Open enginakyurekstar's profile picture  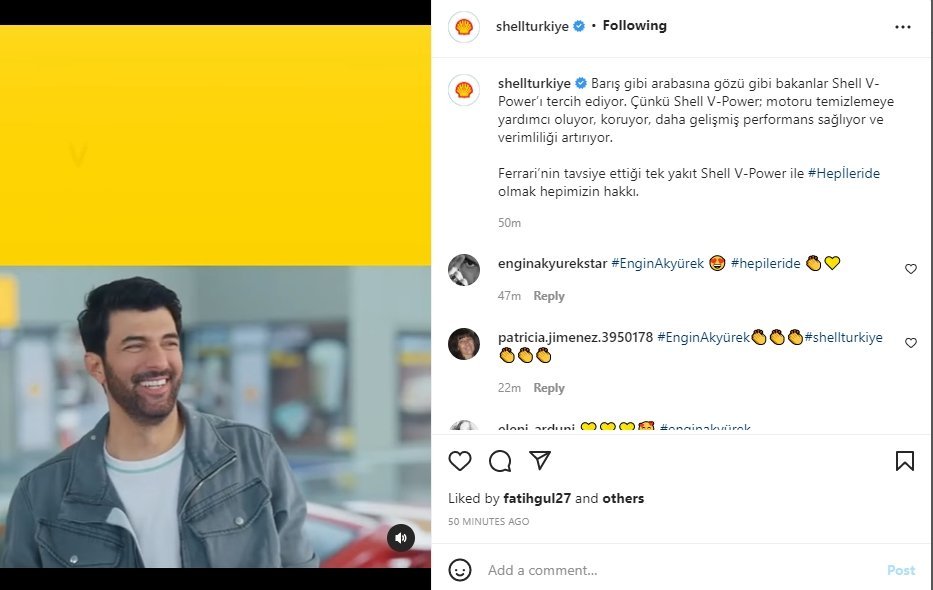pyautogui.click(x=464, y=270)
